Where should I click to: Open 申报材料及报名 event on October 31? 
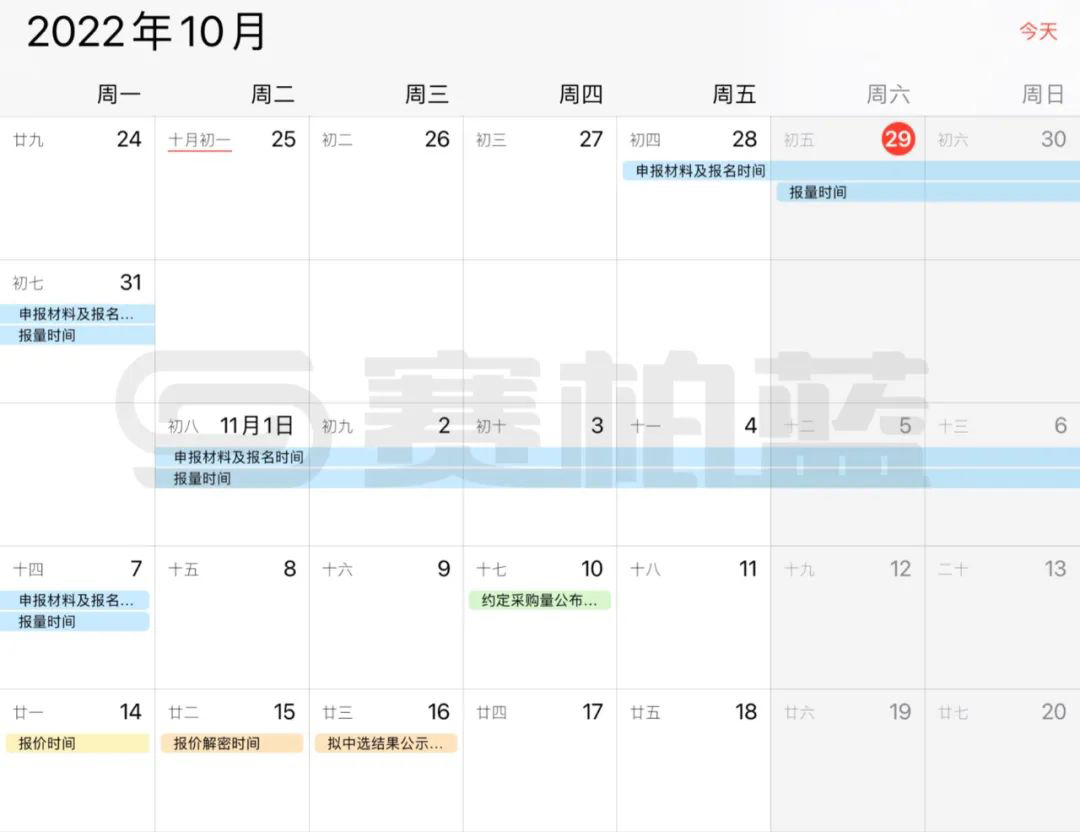[x=77, y=314]
